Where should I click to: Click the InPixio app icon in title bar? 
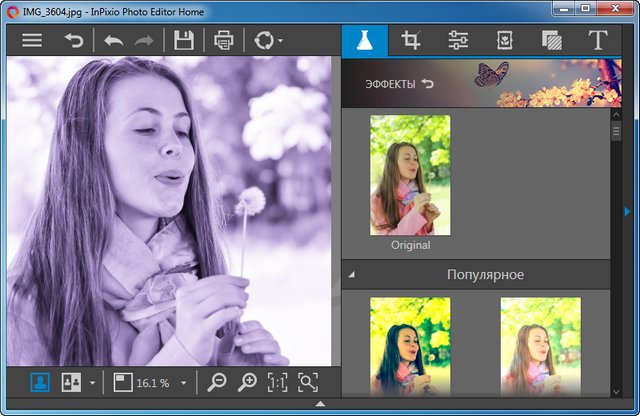pos(13,12)
